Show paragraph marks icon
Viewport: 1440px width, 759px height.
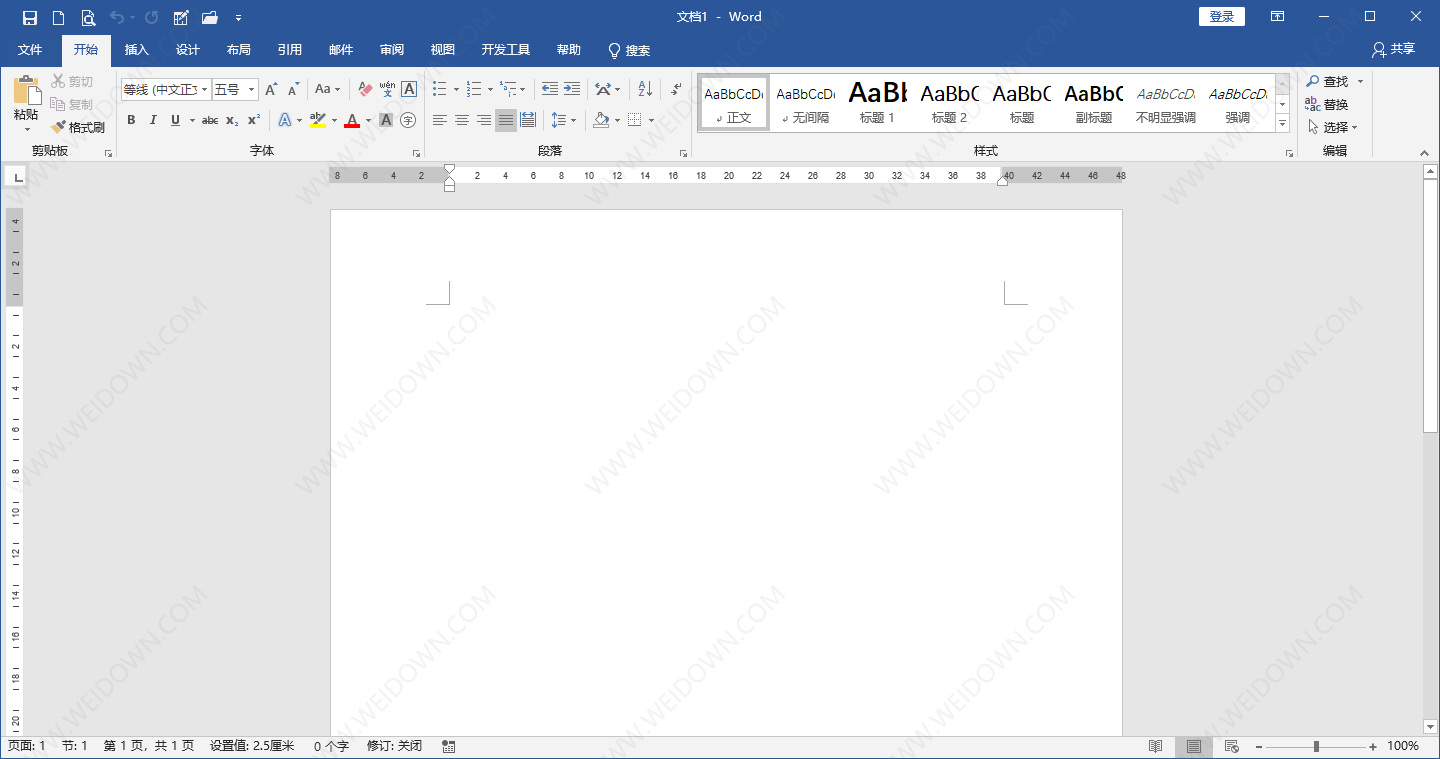point(677,90)
